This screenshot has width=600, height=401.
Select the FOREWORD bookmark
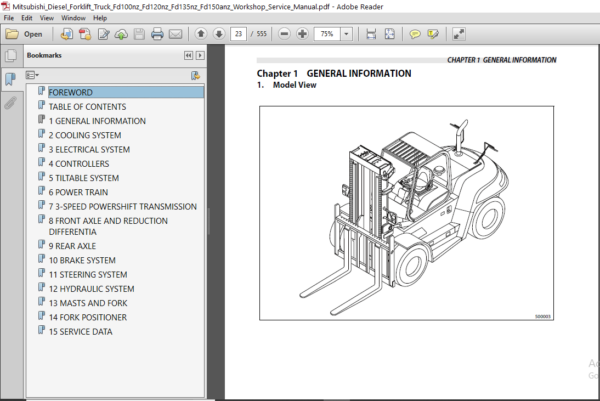click(126, 92)
